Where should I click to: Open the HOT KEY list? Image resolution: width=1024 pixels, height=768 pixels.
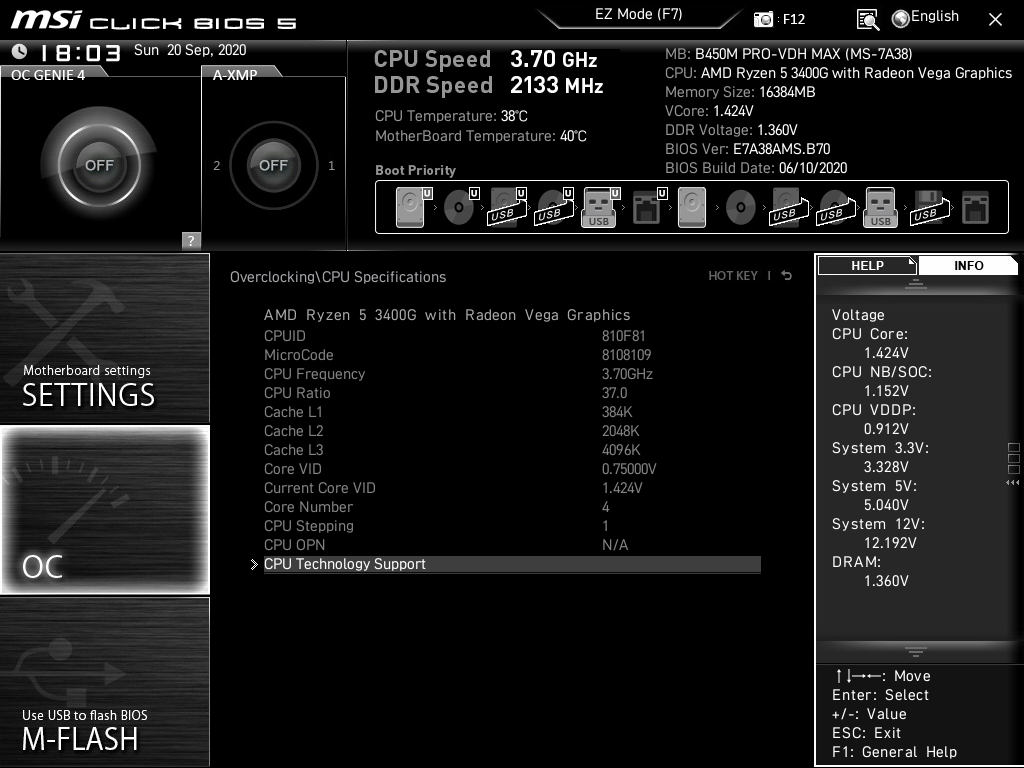click(x=733, y=276)
